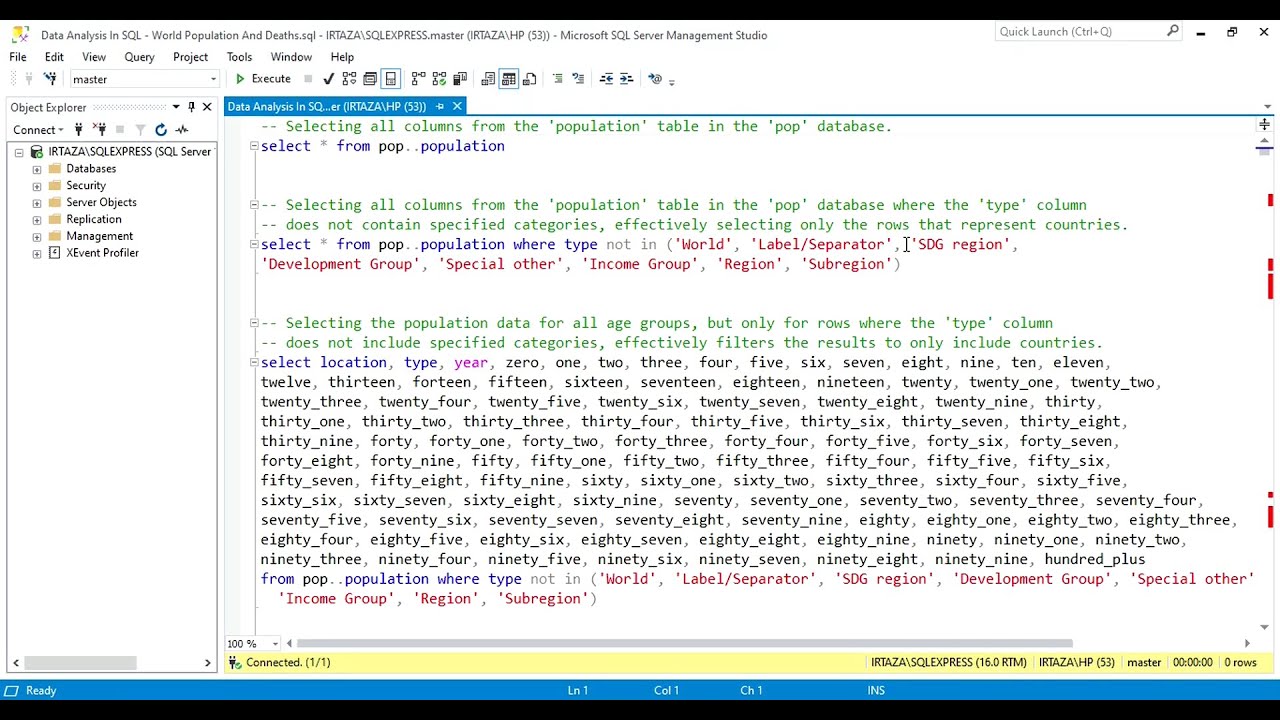Image resolution: width=1280 pixels, height=720 pixels.
Task: Toggle Include Client Statistics
Action: point(460,78)
